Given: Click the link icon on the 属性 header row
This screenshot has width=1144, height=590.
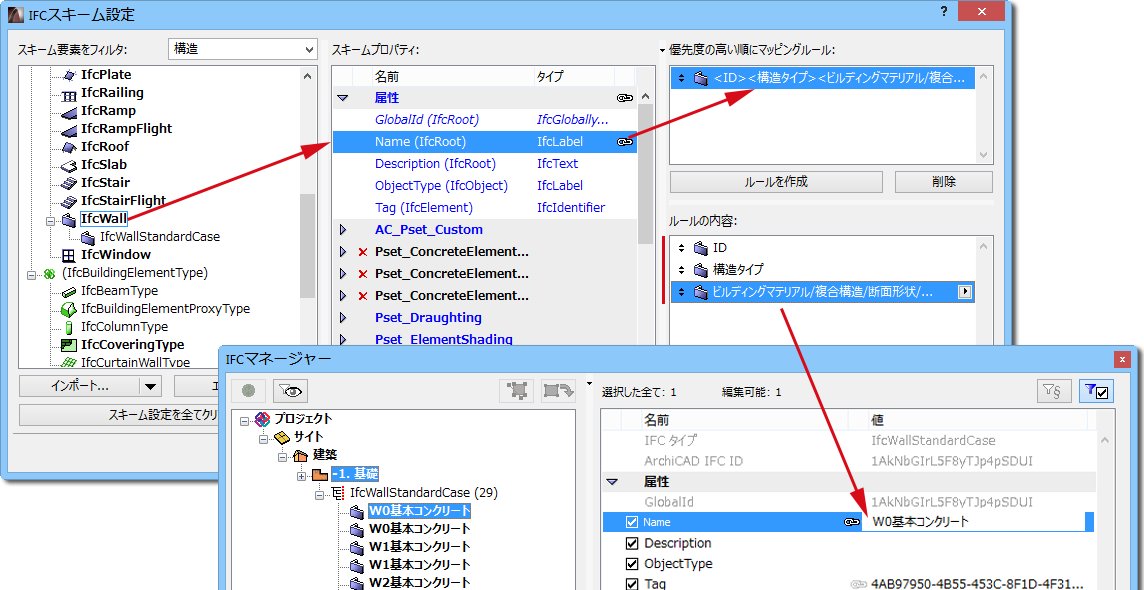Looking at the screenshot, I should coord(624,98).
